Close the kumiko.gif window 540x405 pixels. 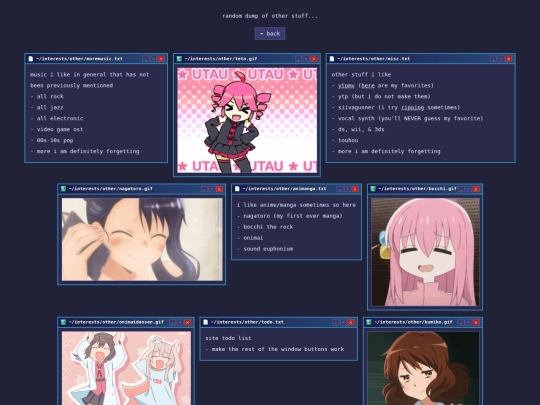point(476,322)
